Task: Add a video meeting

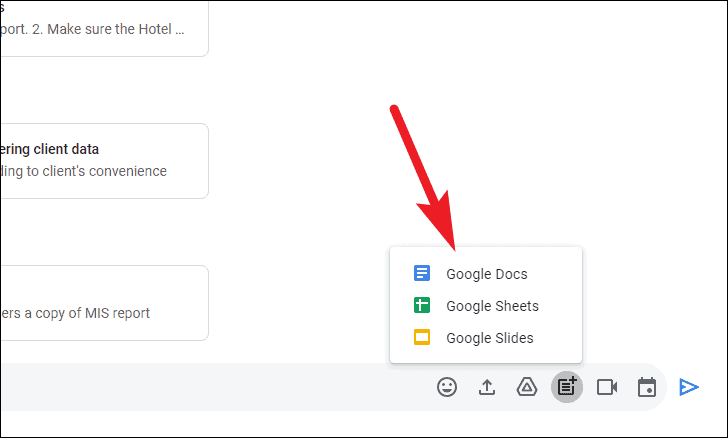Action: (x=607, y=387)
